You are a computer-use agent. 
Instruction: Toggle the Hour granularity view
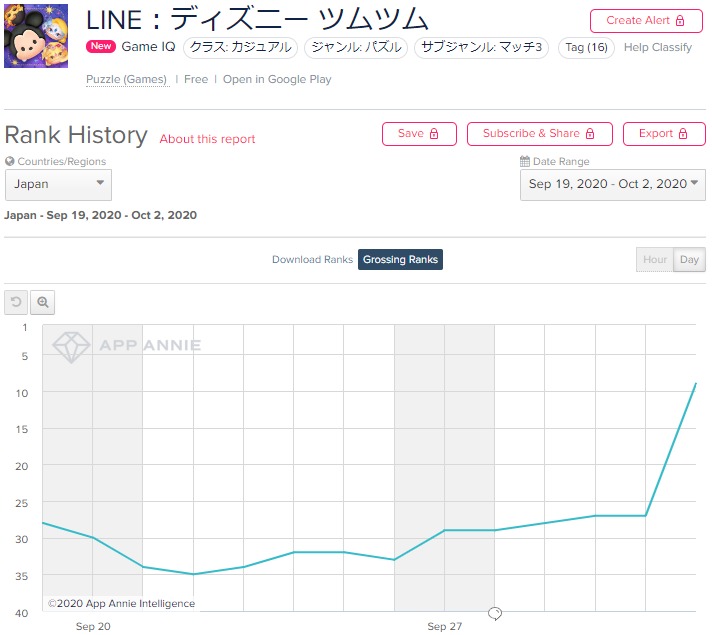pos(655,260)
